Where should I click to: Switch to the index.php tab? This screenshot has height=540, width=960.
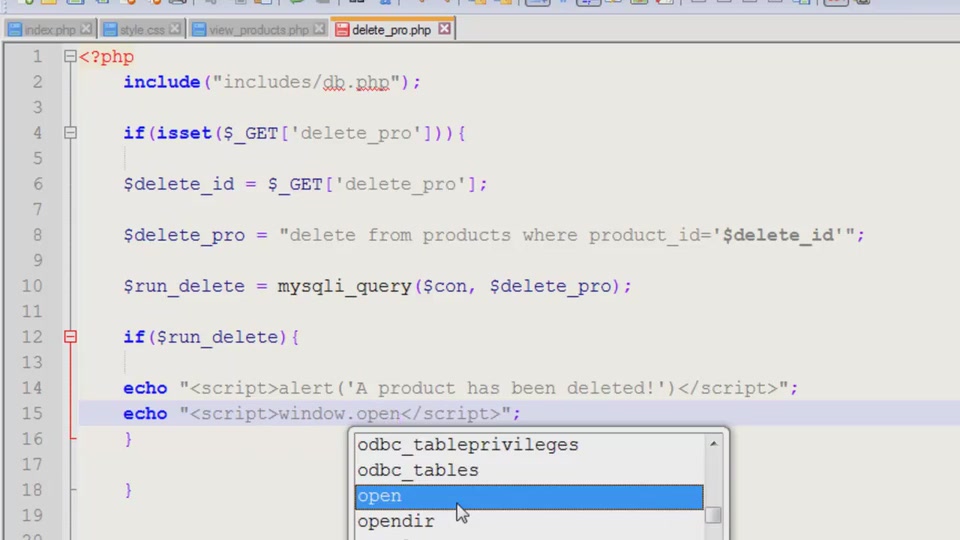click(x=50, y=29)
